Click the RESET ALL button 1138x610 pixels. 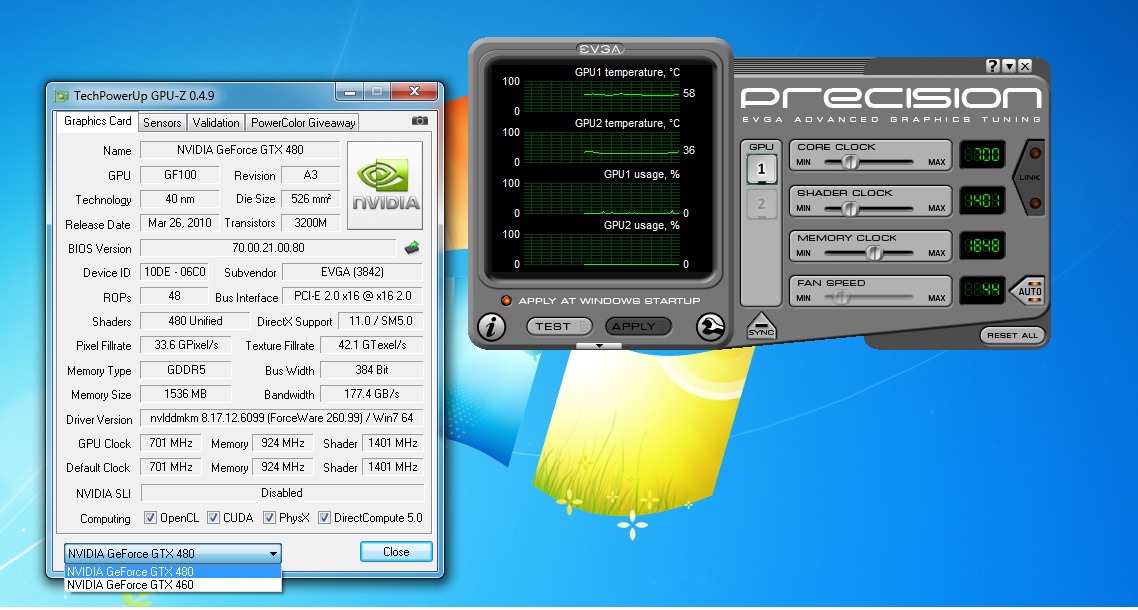(x=1012, y=336)
